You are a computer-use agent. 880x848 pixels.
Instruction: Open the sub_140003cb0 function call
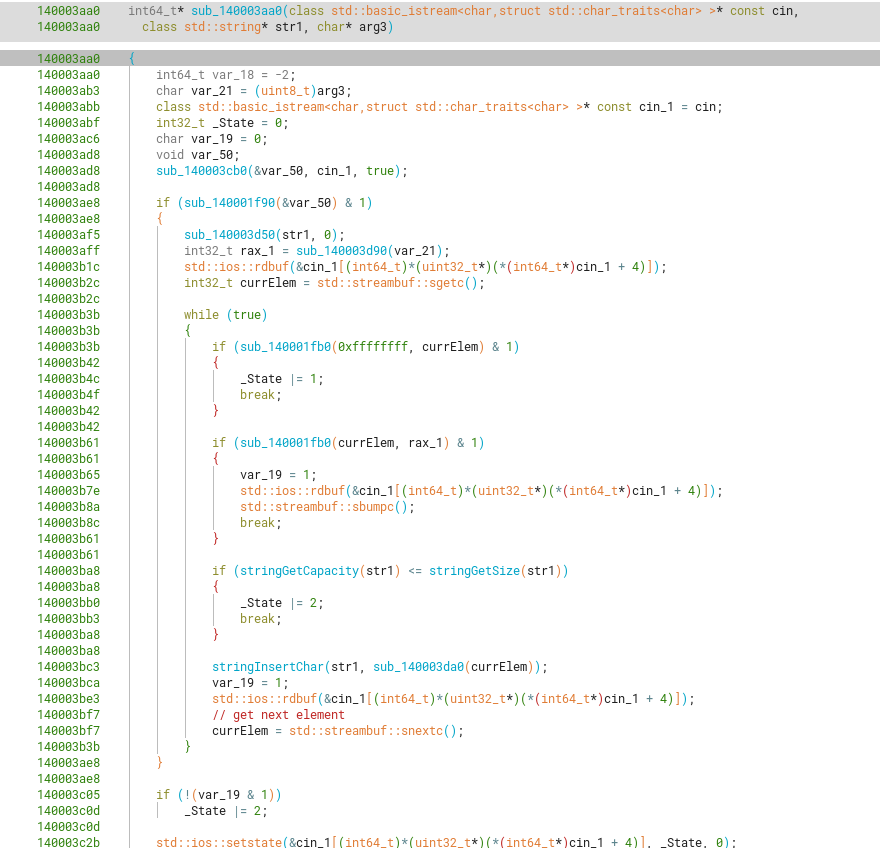coord(204,171)
